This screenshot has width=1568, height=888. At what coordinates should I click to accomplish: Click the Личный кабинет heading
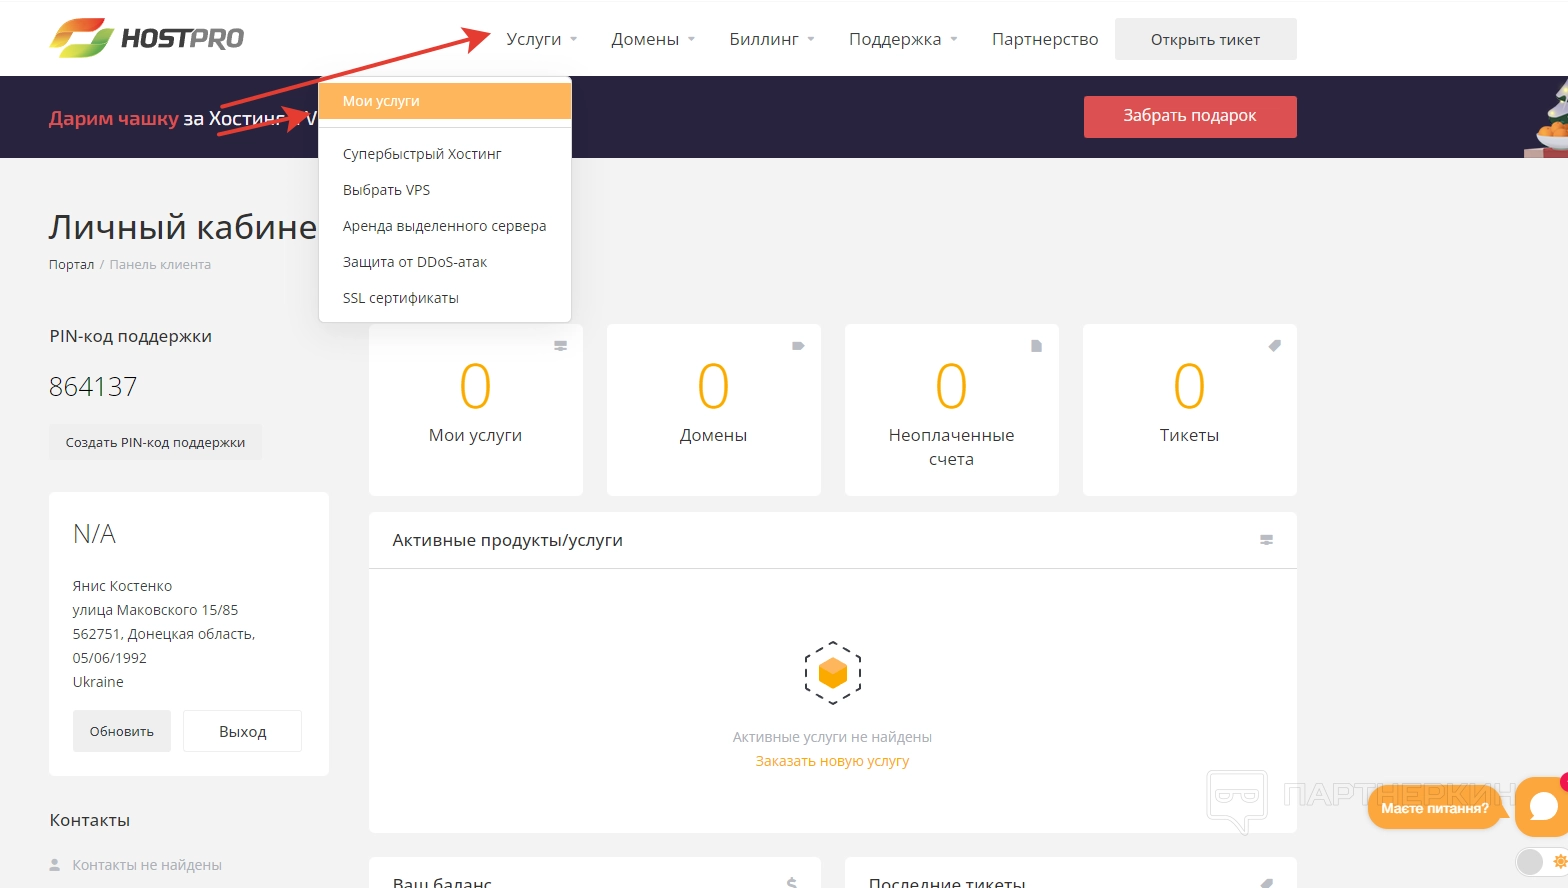(x=183, y=227)
